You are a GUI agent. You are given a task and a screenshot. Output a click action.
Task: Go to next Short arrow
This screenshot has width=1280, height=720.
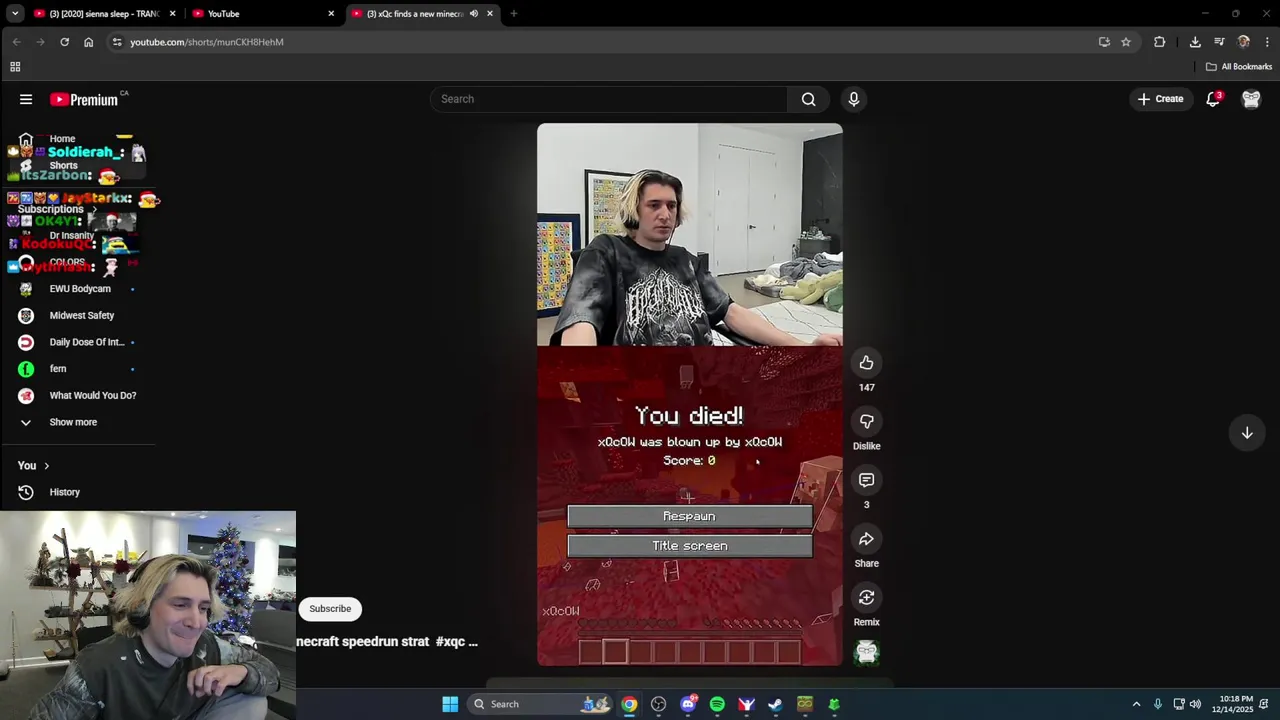click(x=1247, y=433)
